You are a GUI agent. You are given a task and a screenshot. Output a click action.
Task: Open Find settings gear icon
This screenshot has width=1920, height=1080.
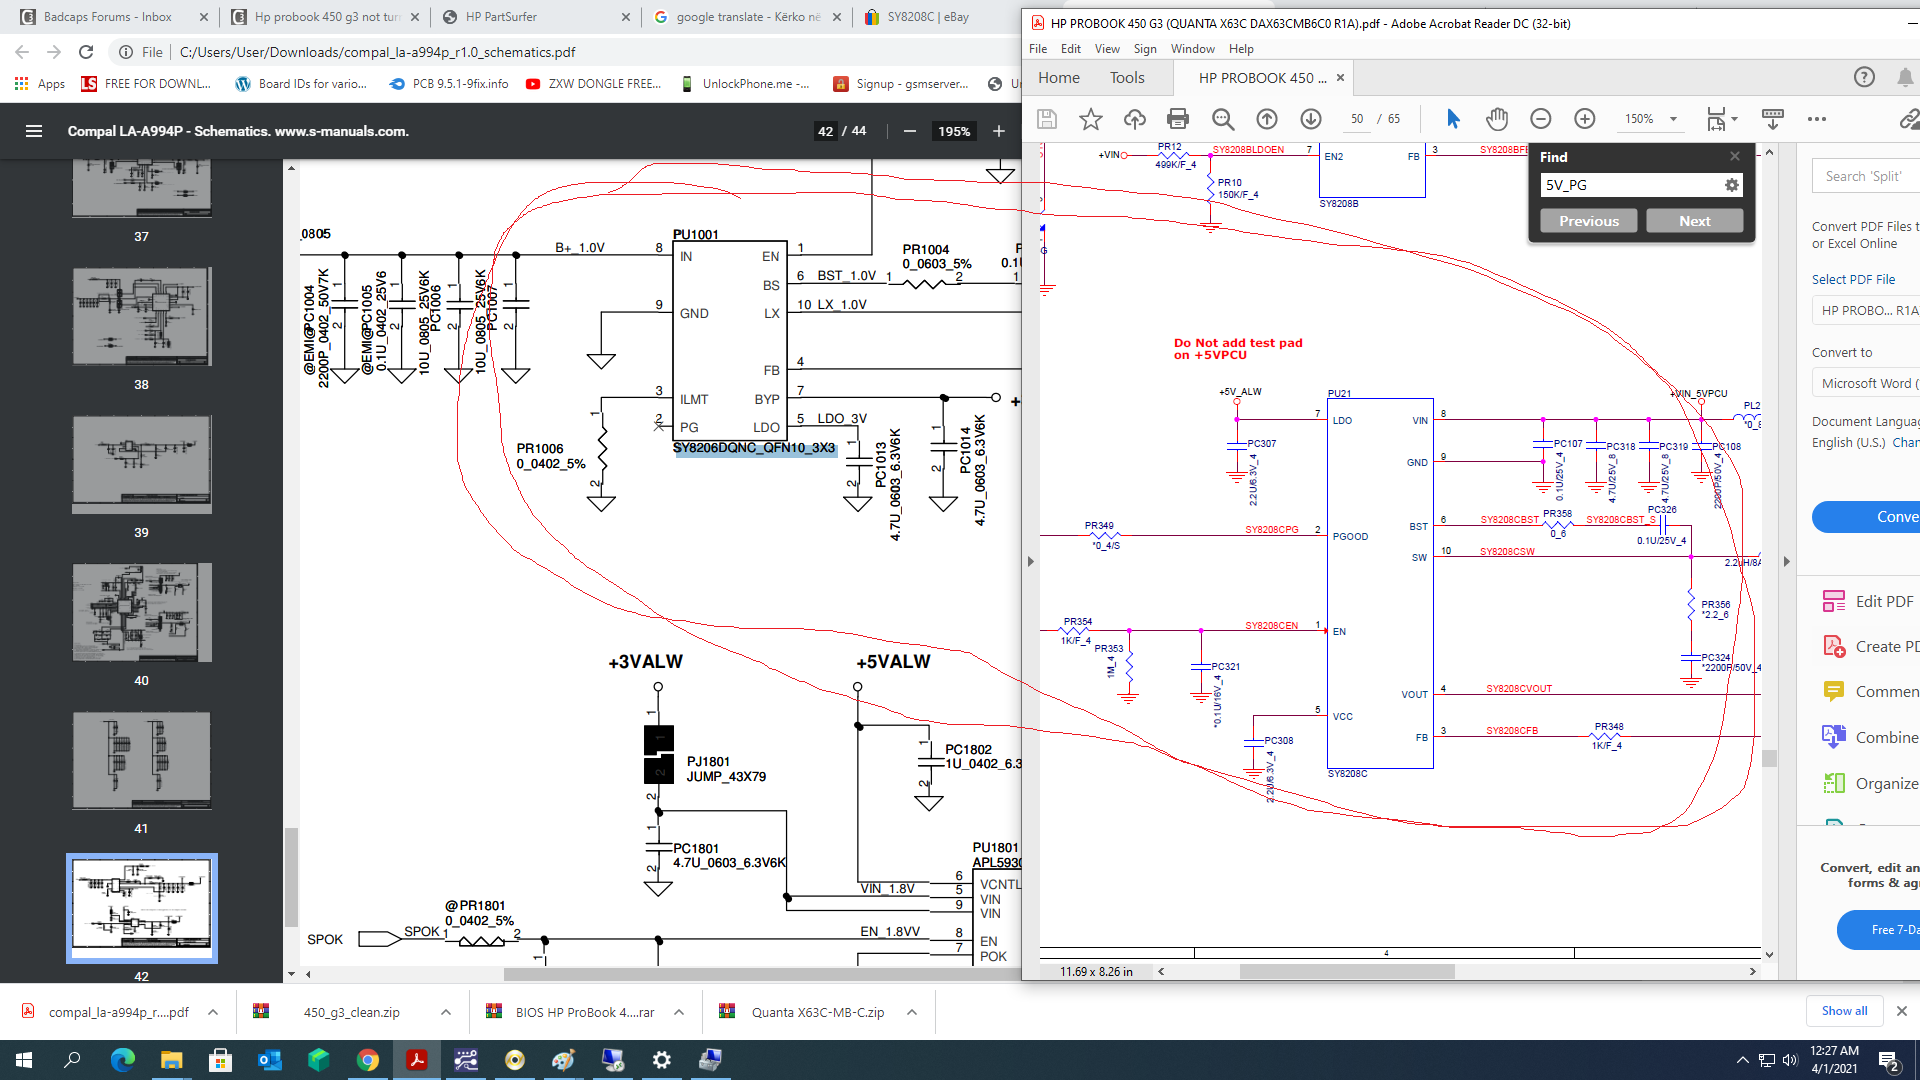[1731, 185]
